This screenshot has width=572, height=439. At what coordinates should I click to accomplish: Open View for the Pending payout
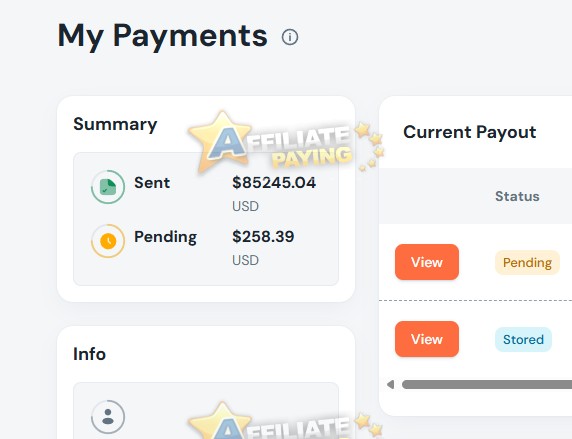click(427, 262)
